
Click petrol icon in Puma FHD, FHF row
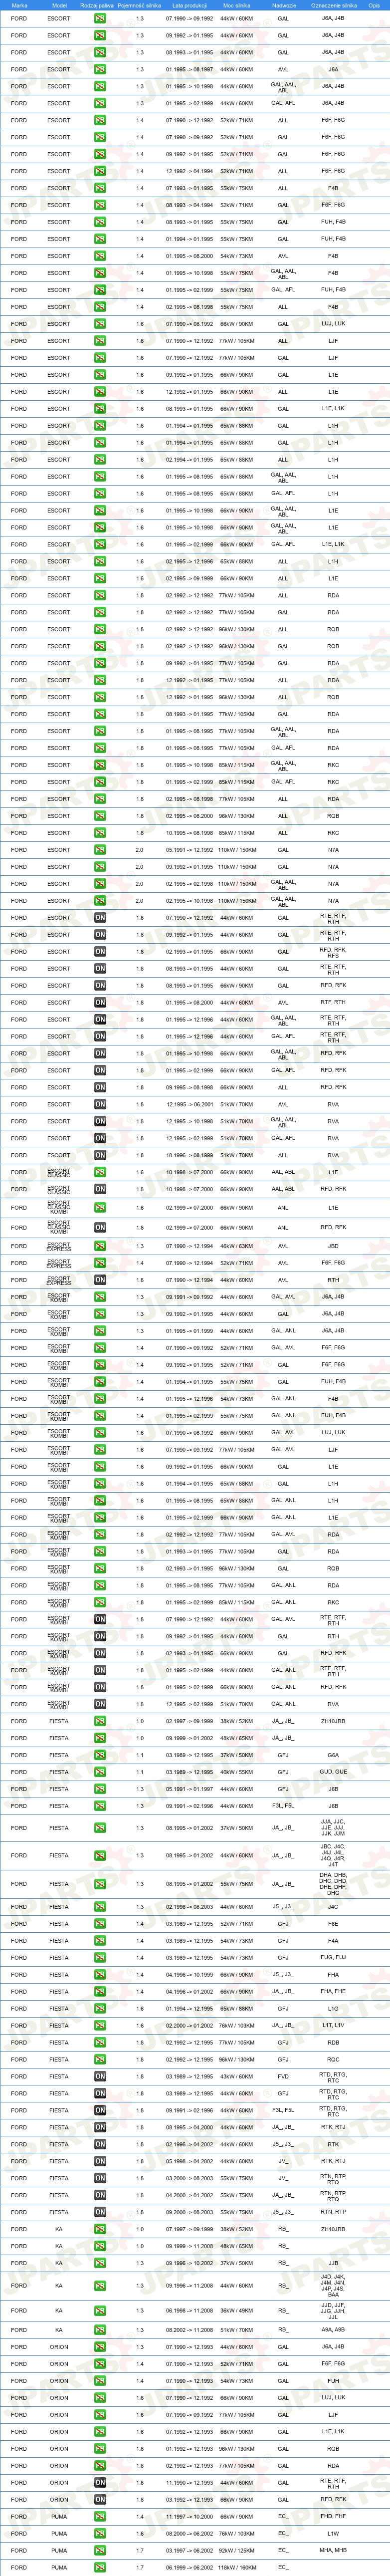point(100,2517)
